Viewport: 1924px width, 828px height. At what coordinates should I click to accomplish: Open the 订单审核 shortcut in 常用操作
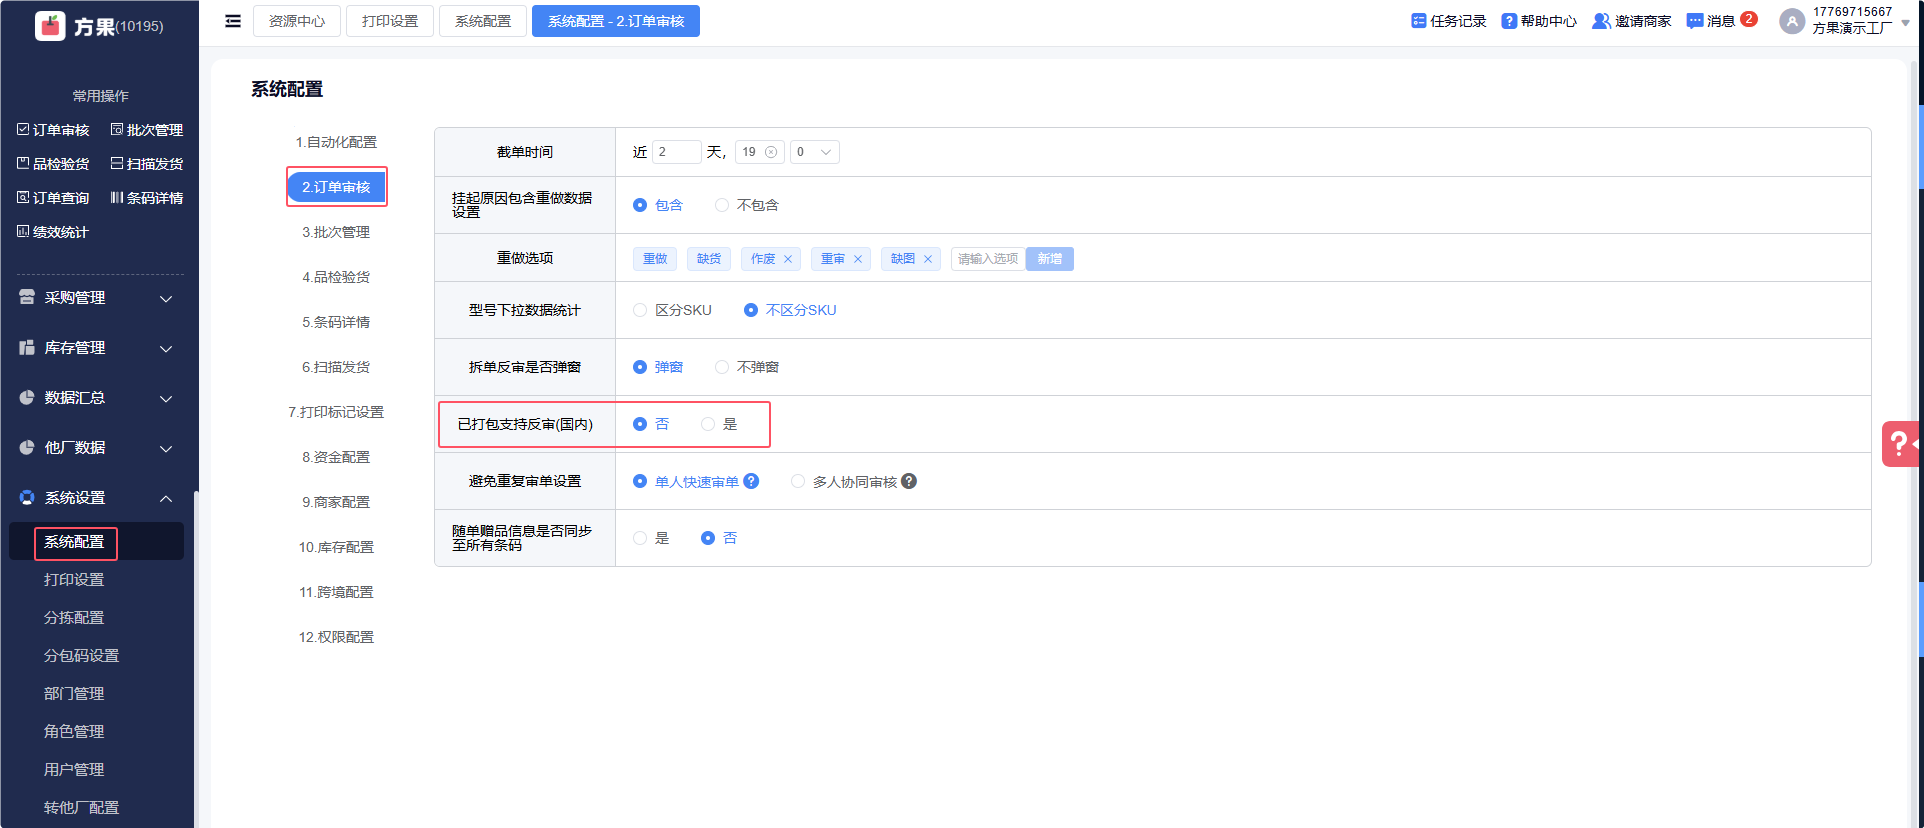pyautogui.click(x=54, y=130)
